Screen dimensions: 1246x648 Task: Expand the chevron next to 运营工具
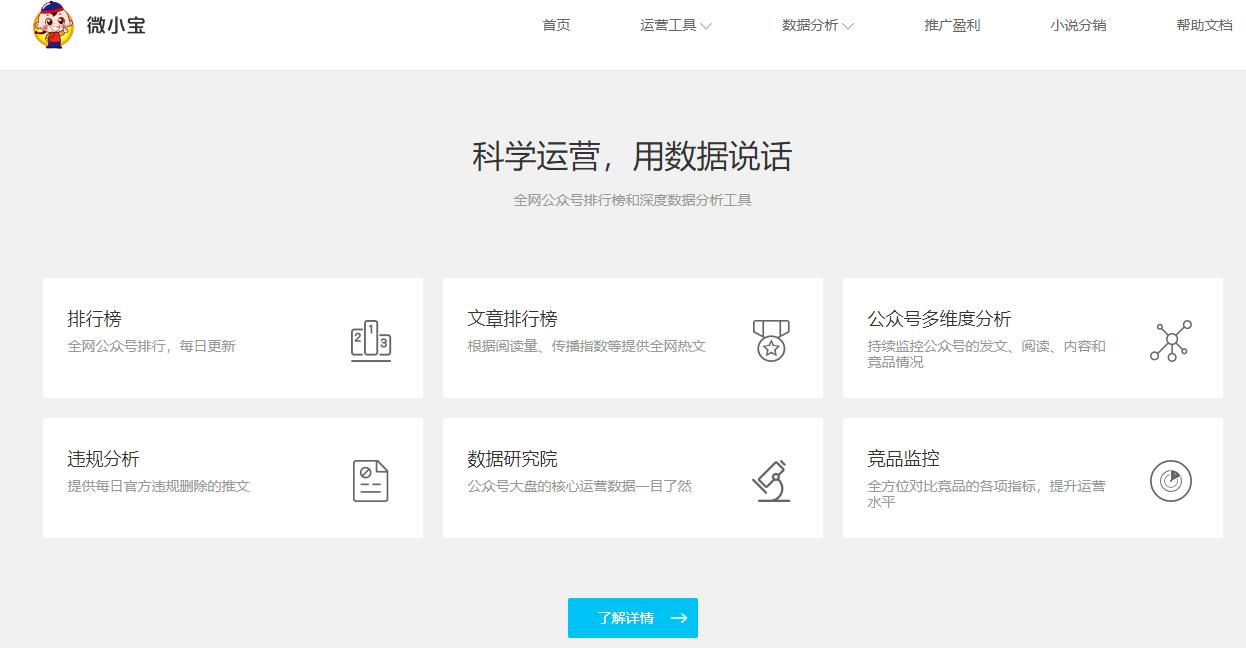pyautogui.click(x=707, y=26)
